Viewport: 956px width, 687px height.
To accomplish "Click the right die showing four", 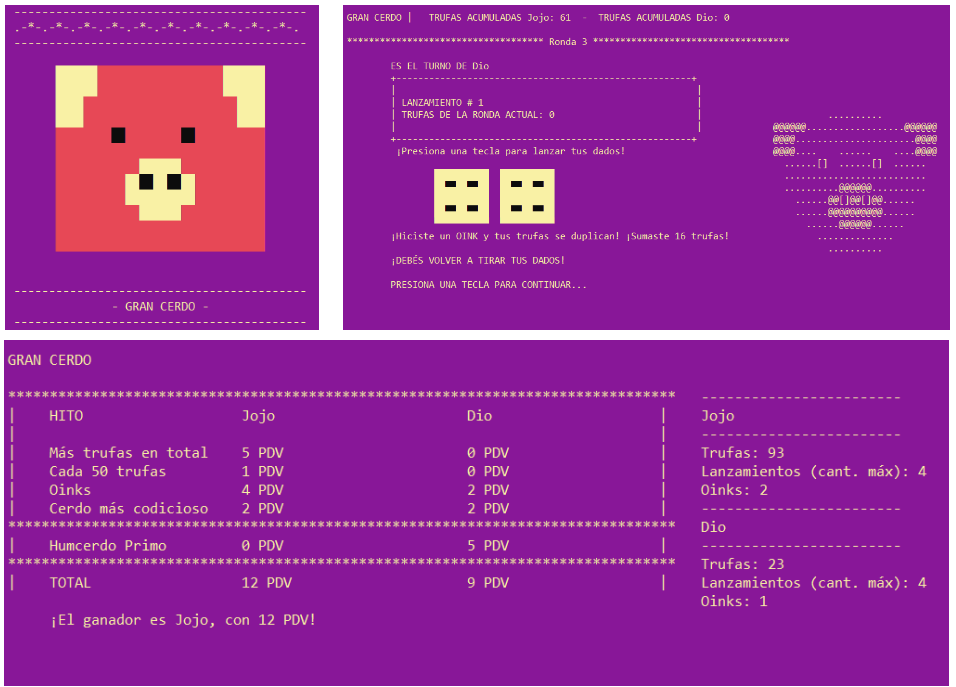I will tap(527, 196).
